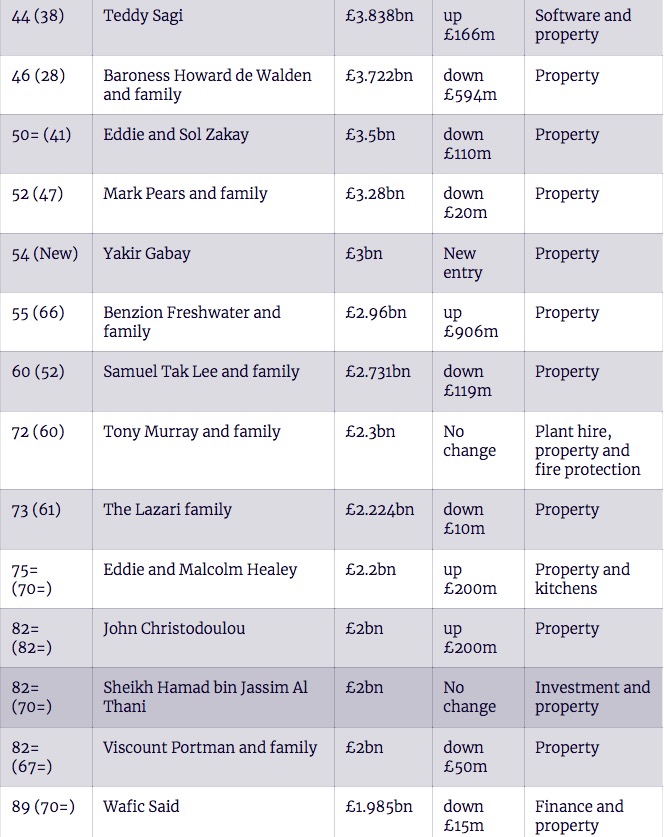Image resolution: width=666 pixels, height=837 pixels.
Task: Select the 'New entry' change cell
Action: pos(463,263)
